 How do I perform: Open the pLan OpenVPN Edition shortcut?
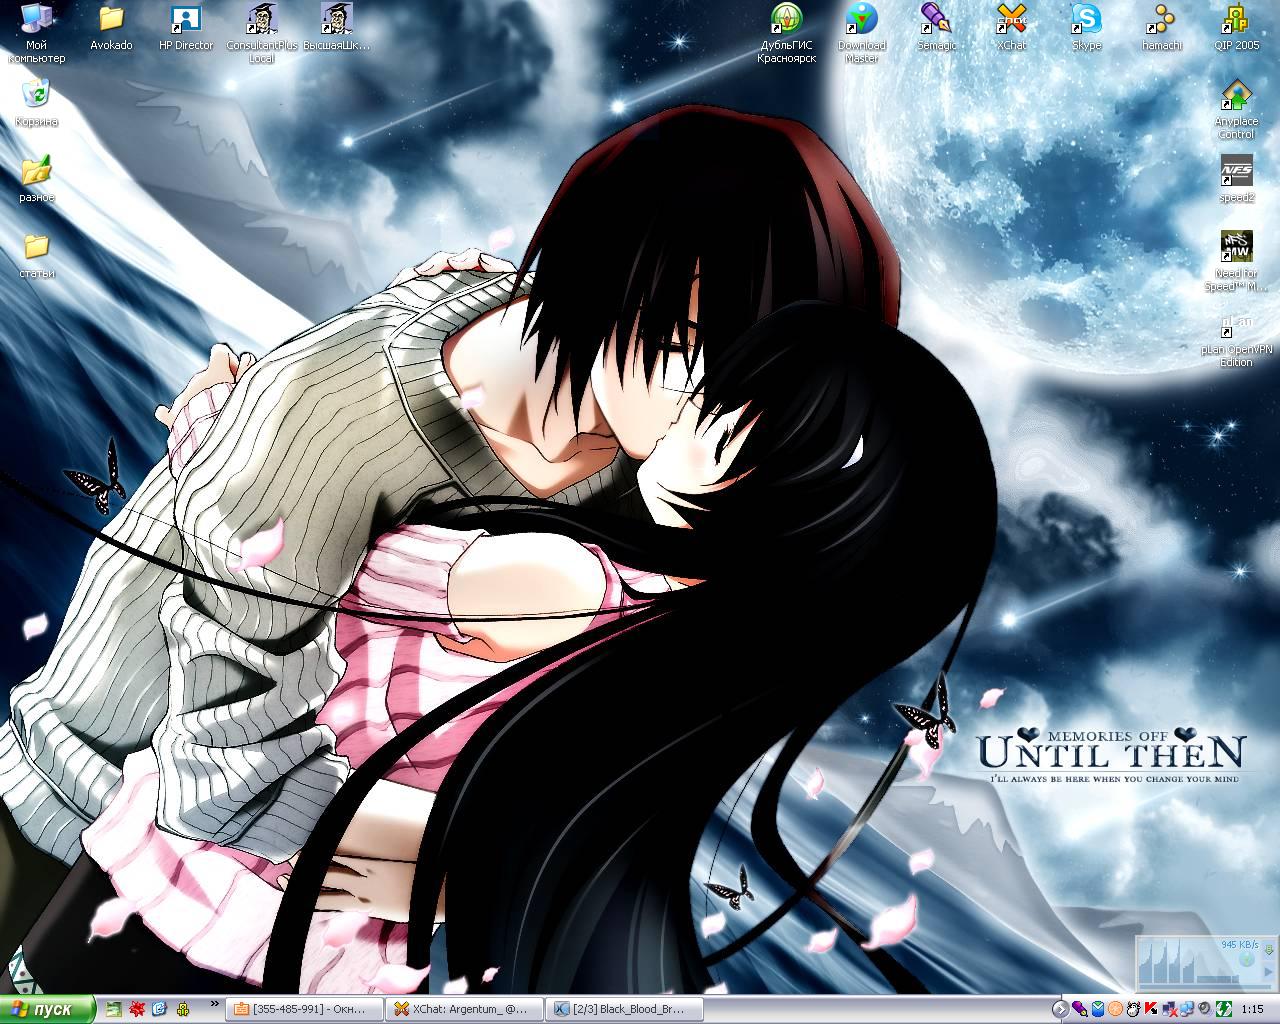tap(1237, 330)
